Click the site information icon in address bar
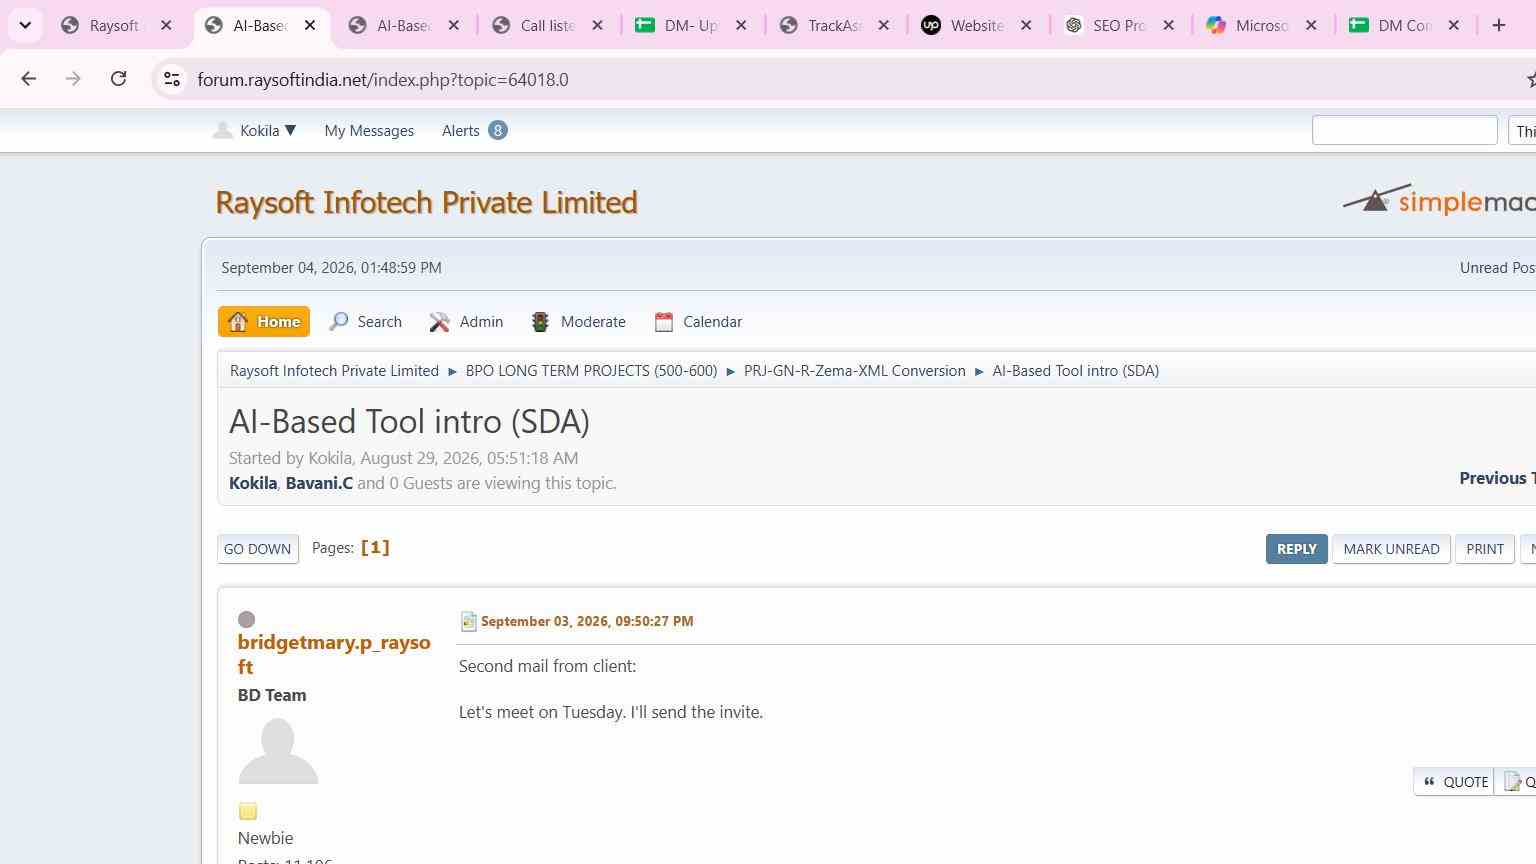This screenshot has width=1536, height=864. [x=172, y=79]
